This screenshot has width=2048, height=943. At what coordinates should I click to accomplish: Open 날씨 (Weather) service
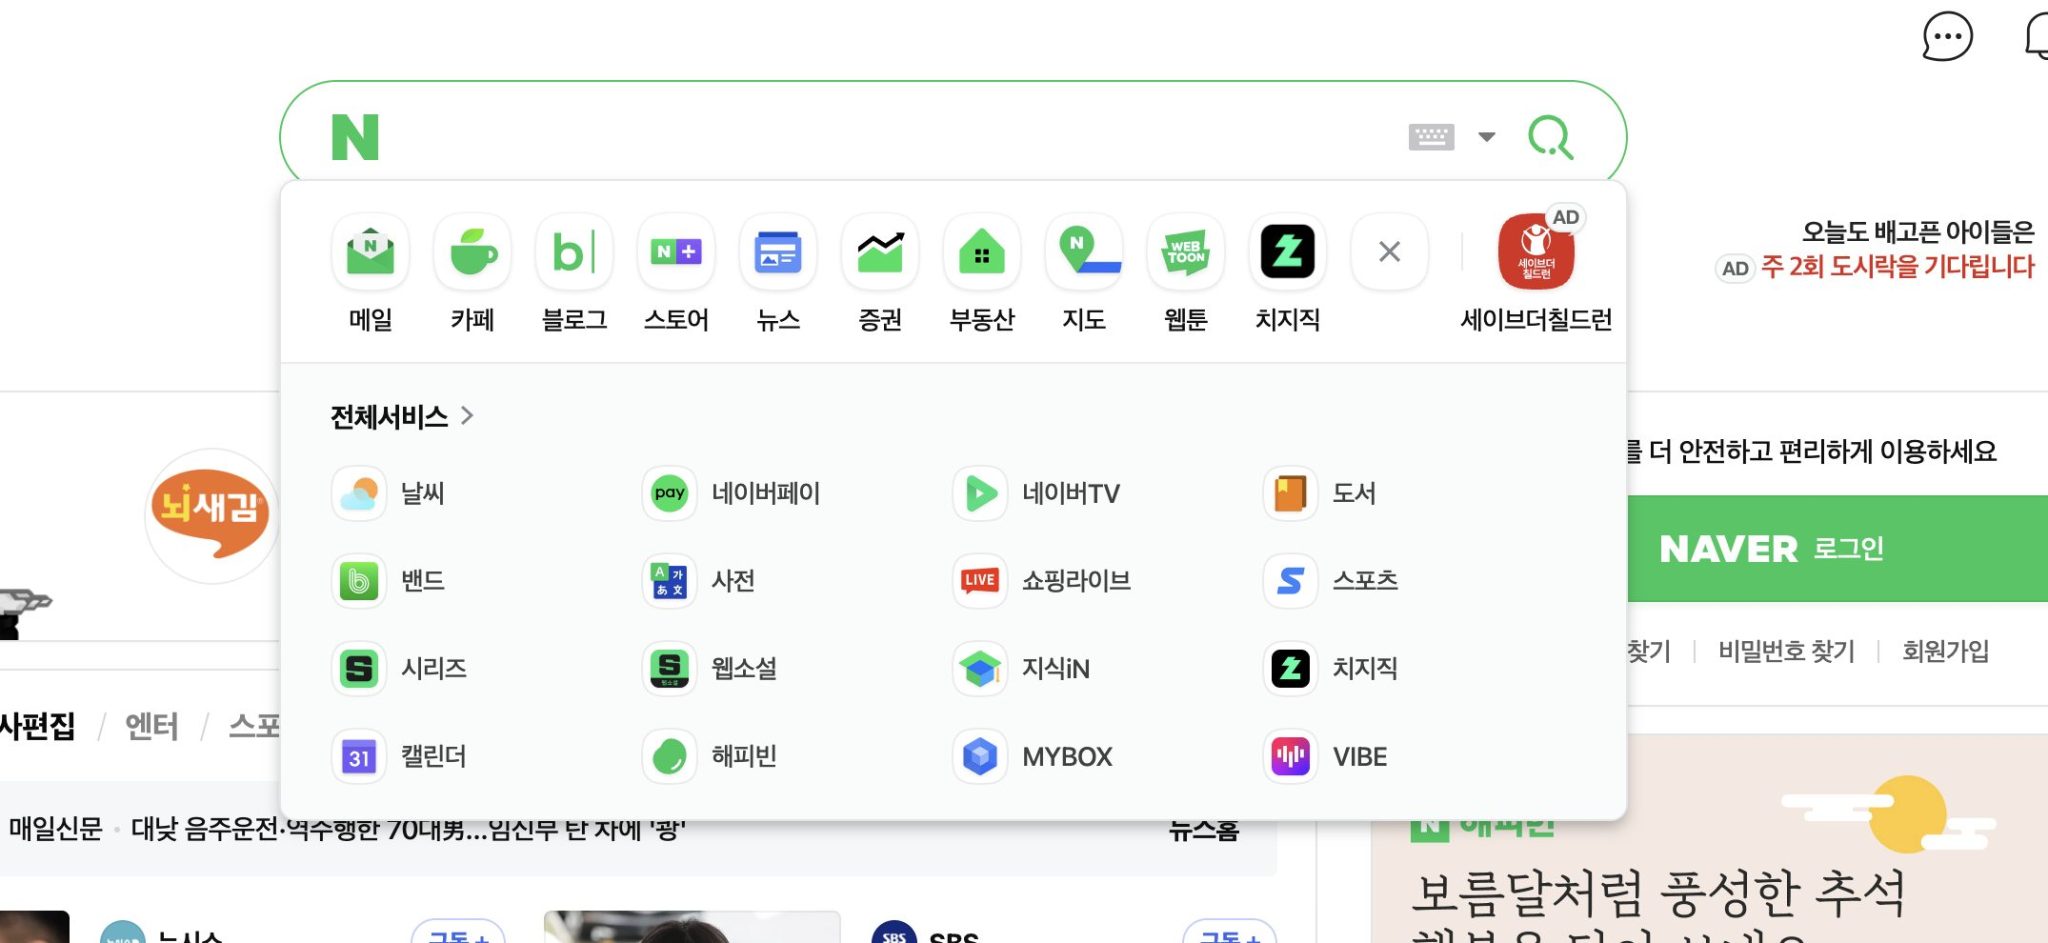point(388,493)
